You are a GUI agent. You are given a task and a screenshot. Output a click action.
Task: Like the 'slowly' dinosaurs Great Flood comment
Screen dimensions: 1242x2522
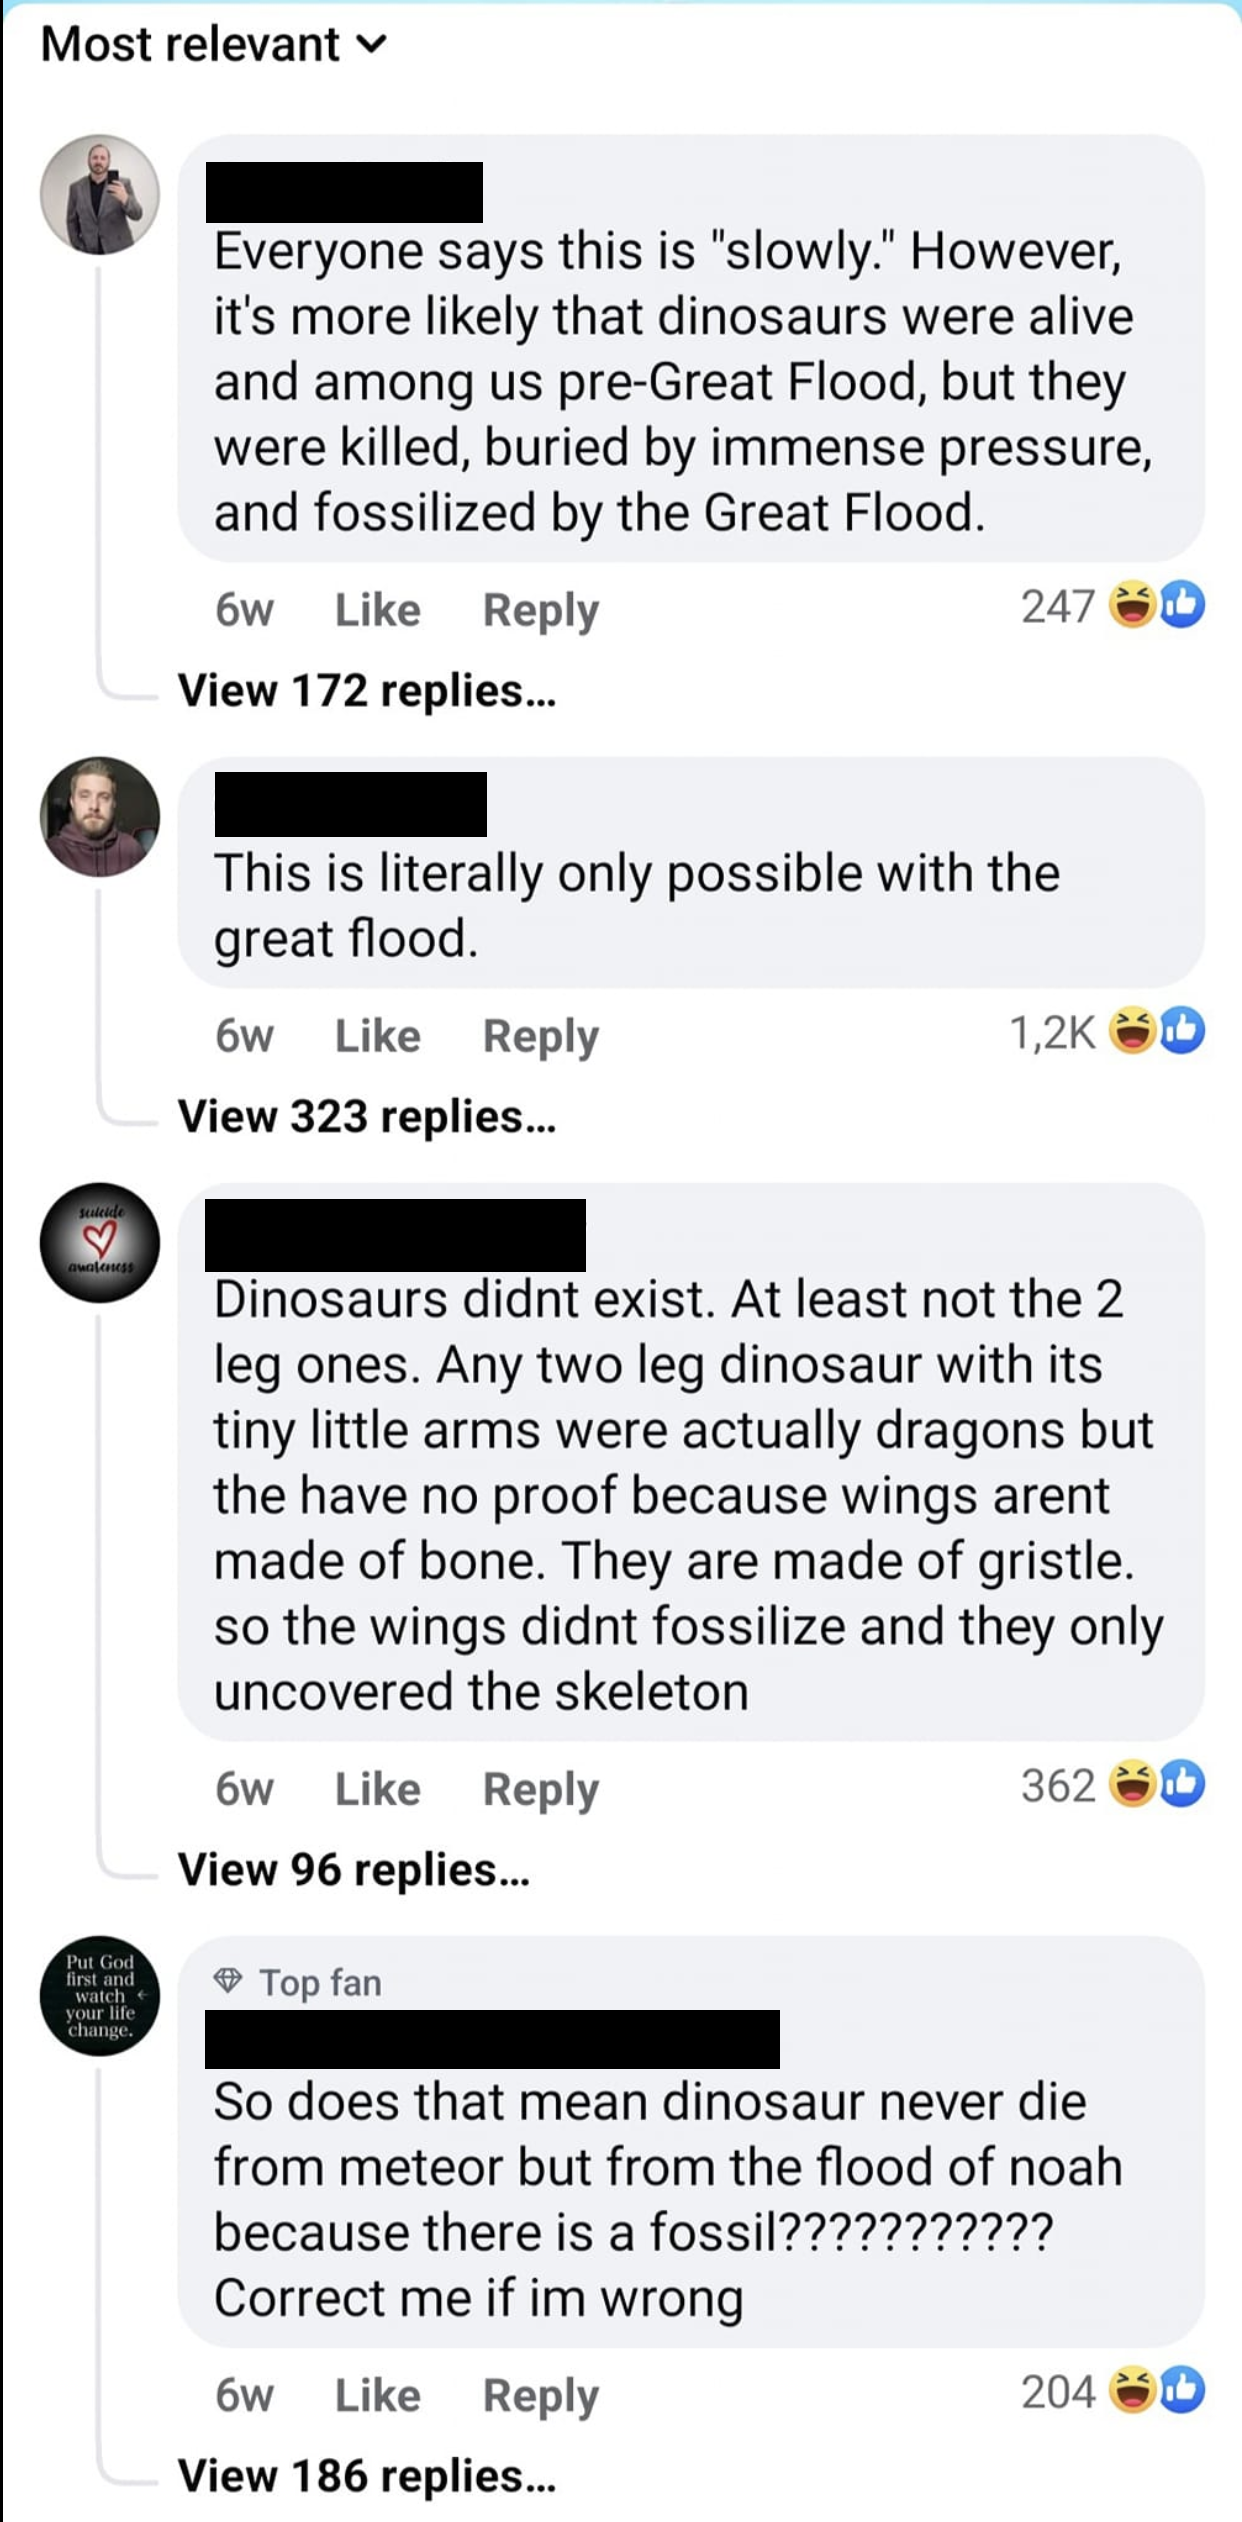point(377,609)
